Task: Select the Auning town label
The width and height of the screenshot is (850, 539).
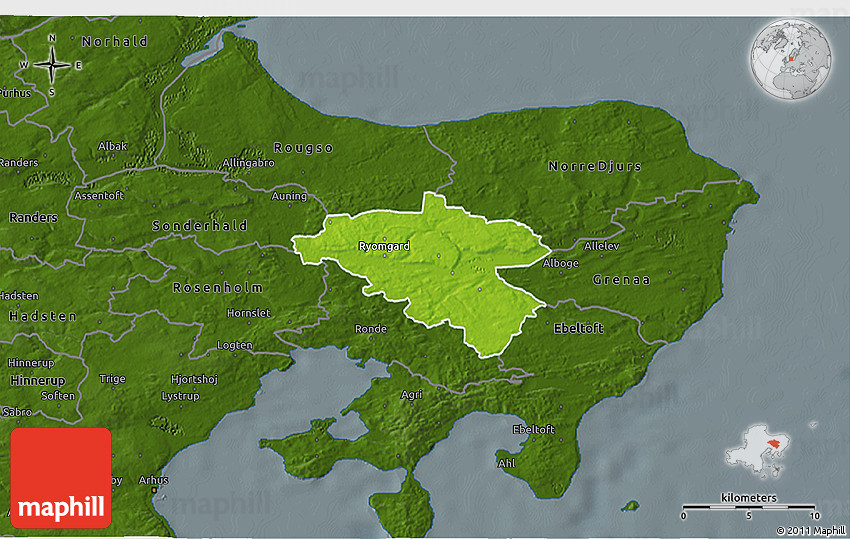Action: (x=290, y=196)
